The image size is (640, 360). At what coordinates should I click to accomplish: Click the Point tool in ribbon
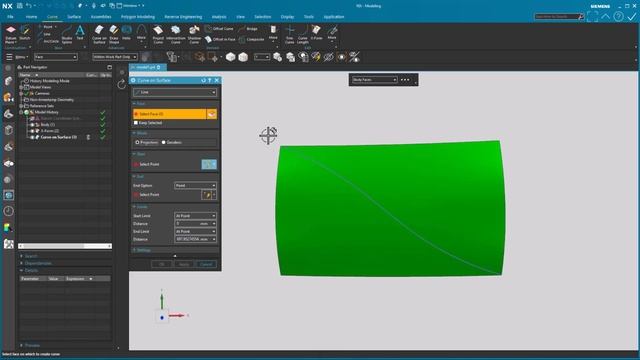pyautogui.click(x=47, y=27)
